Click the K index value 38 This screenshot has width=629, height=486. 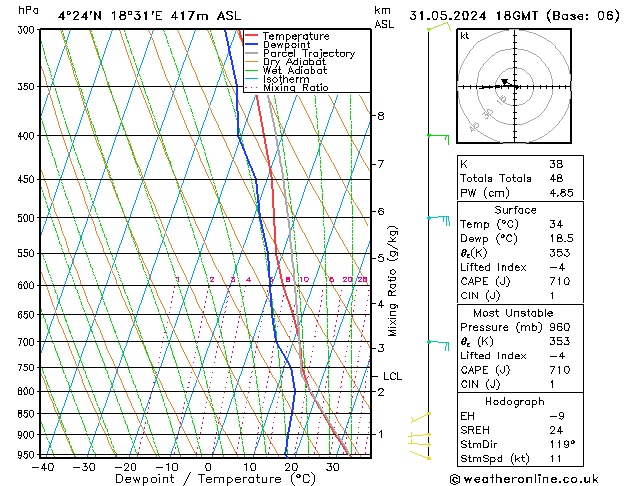click(556, 164)
